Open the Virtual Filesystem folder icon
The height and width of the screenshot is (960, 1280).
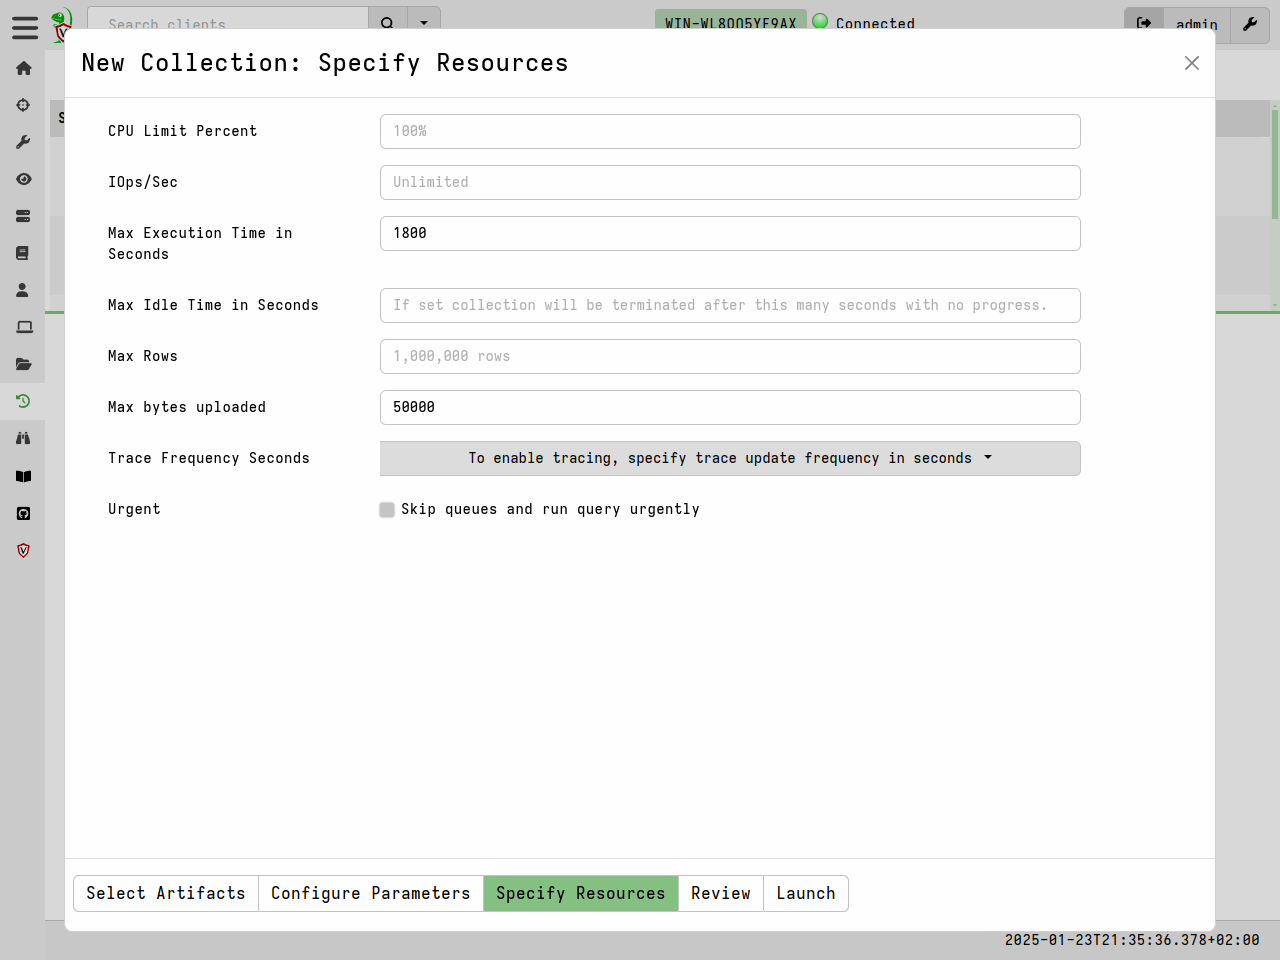23,364
